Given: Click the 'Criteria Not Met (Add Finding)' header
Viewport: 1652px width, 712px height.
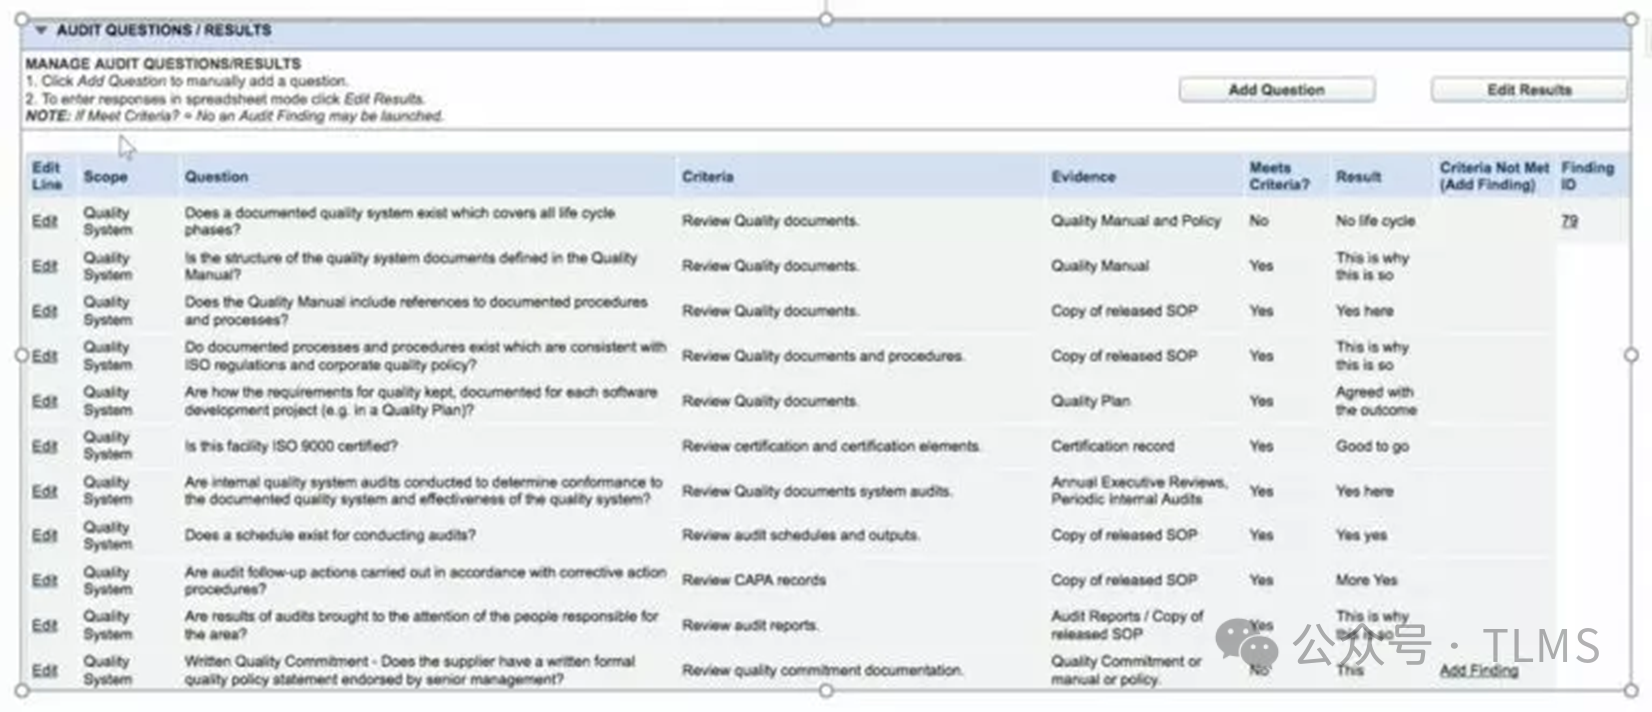Looking at the screenshot, I should (x=1494, y=176).
